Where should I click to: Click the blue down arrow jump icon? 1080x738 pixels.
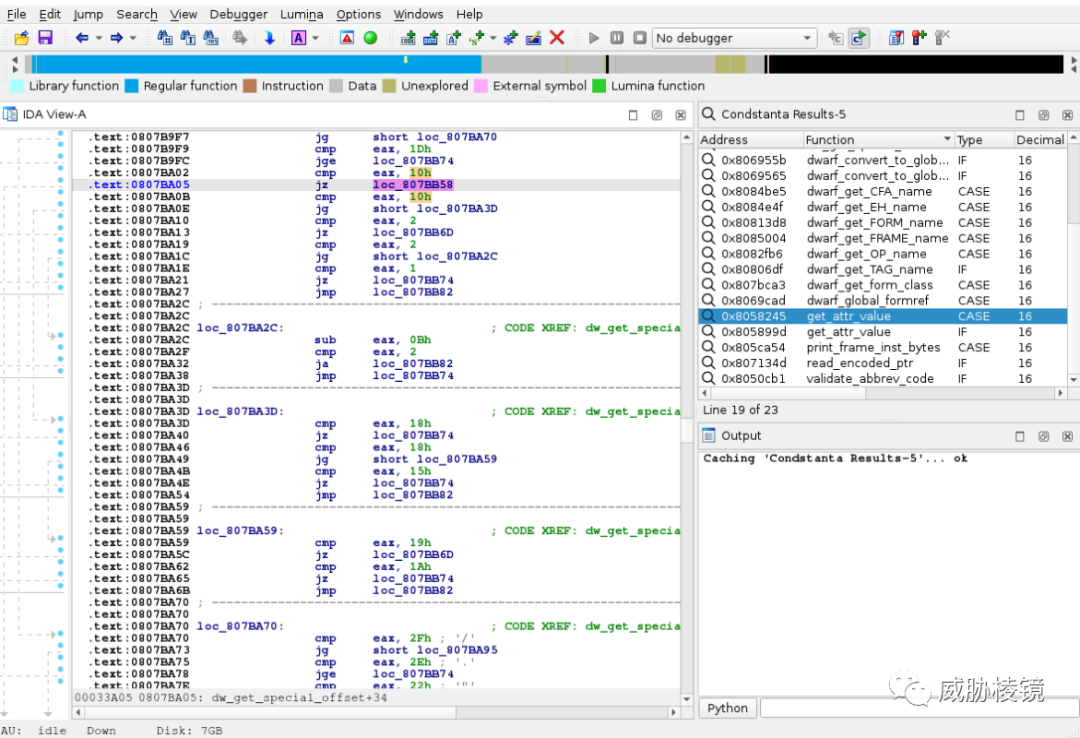tap(269, 38)
